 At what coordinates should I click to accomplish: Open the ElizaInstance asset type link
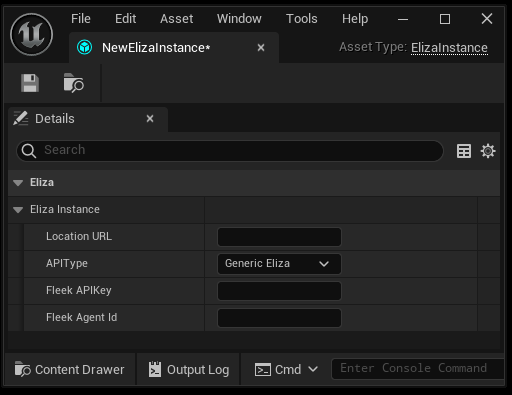tap(449, 48)
